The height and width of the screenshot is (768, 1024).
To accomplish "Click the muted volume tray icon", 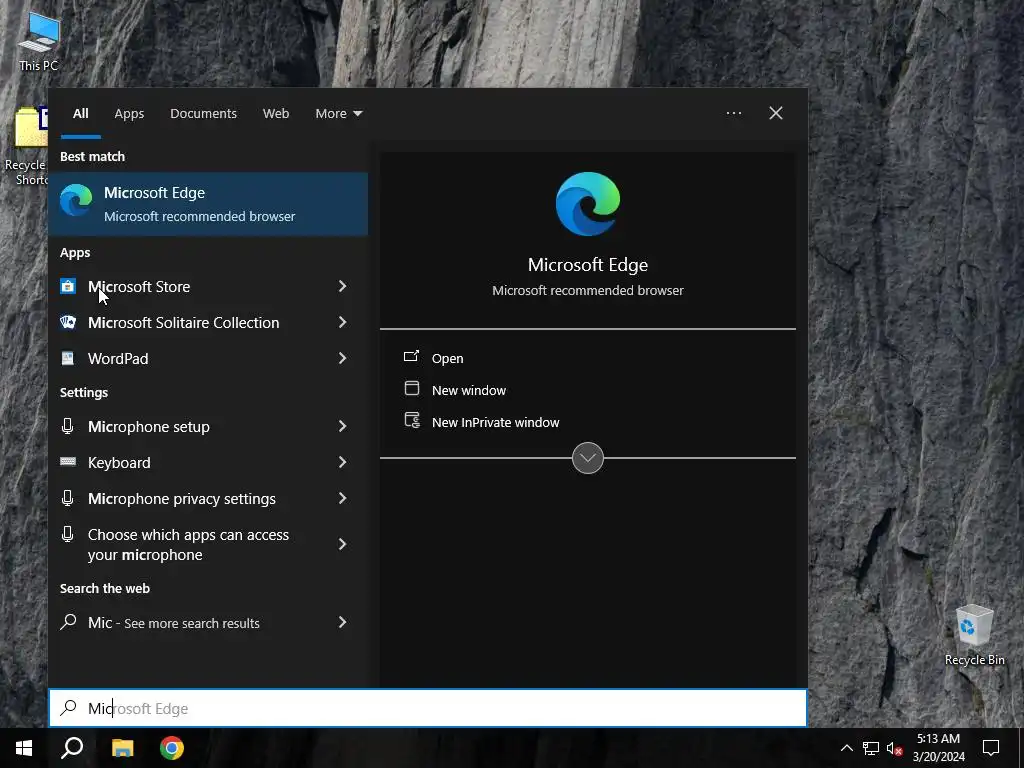I will [x=895, y=748].
